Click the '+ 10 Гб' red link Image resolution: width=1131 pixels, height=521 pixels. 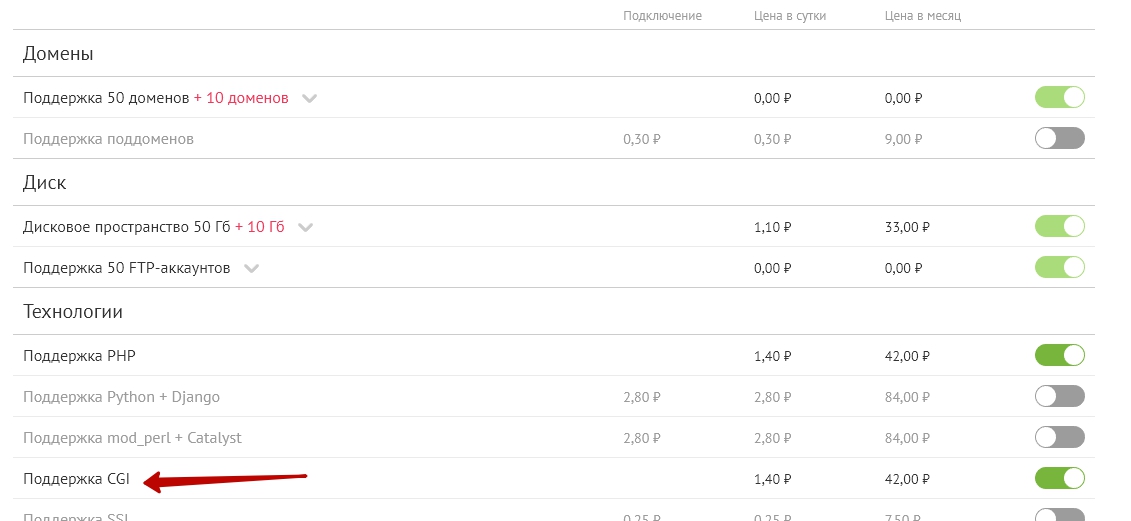tap(260, 227)
